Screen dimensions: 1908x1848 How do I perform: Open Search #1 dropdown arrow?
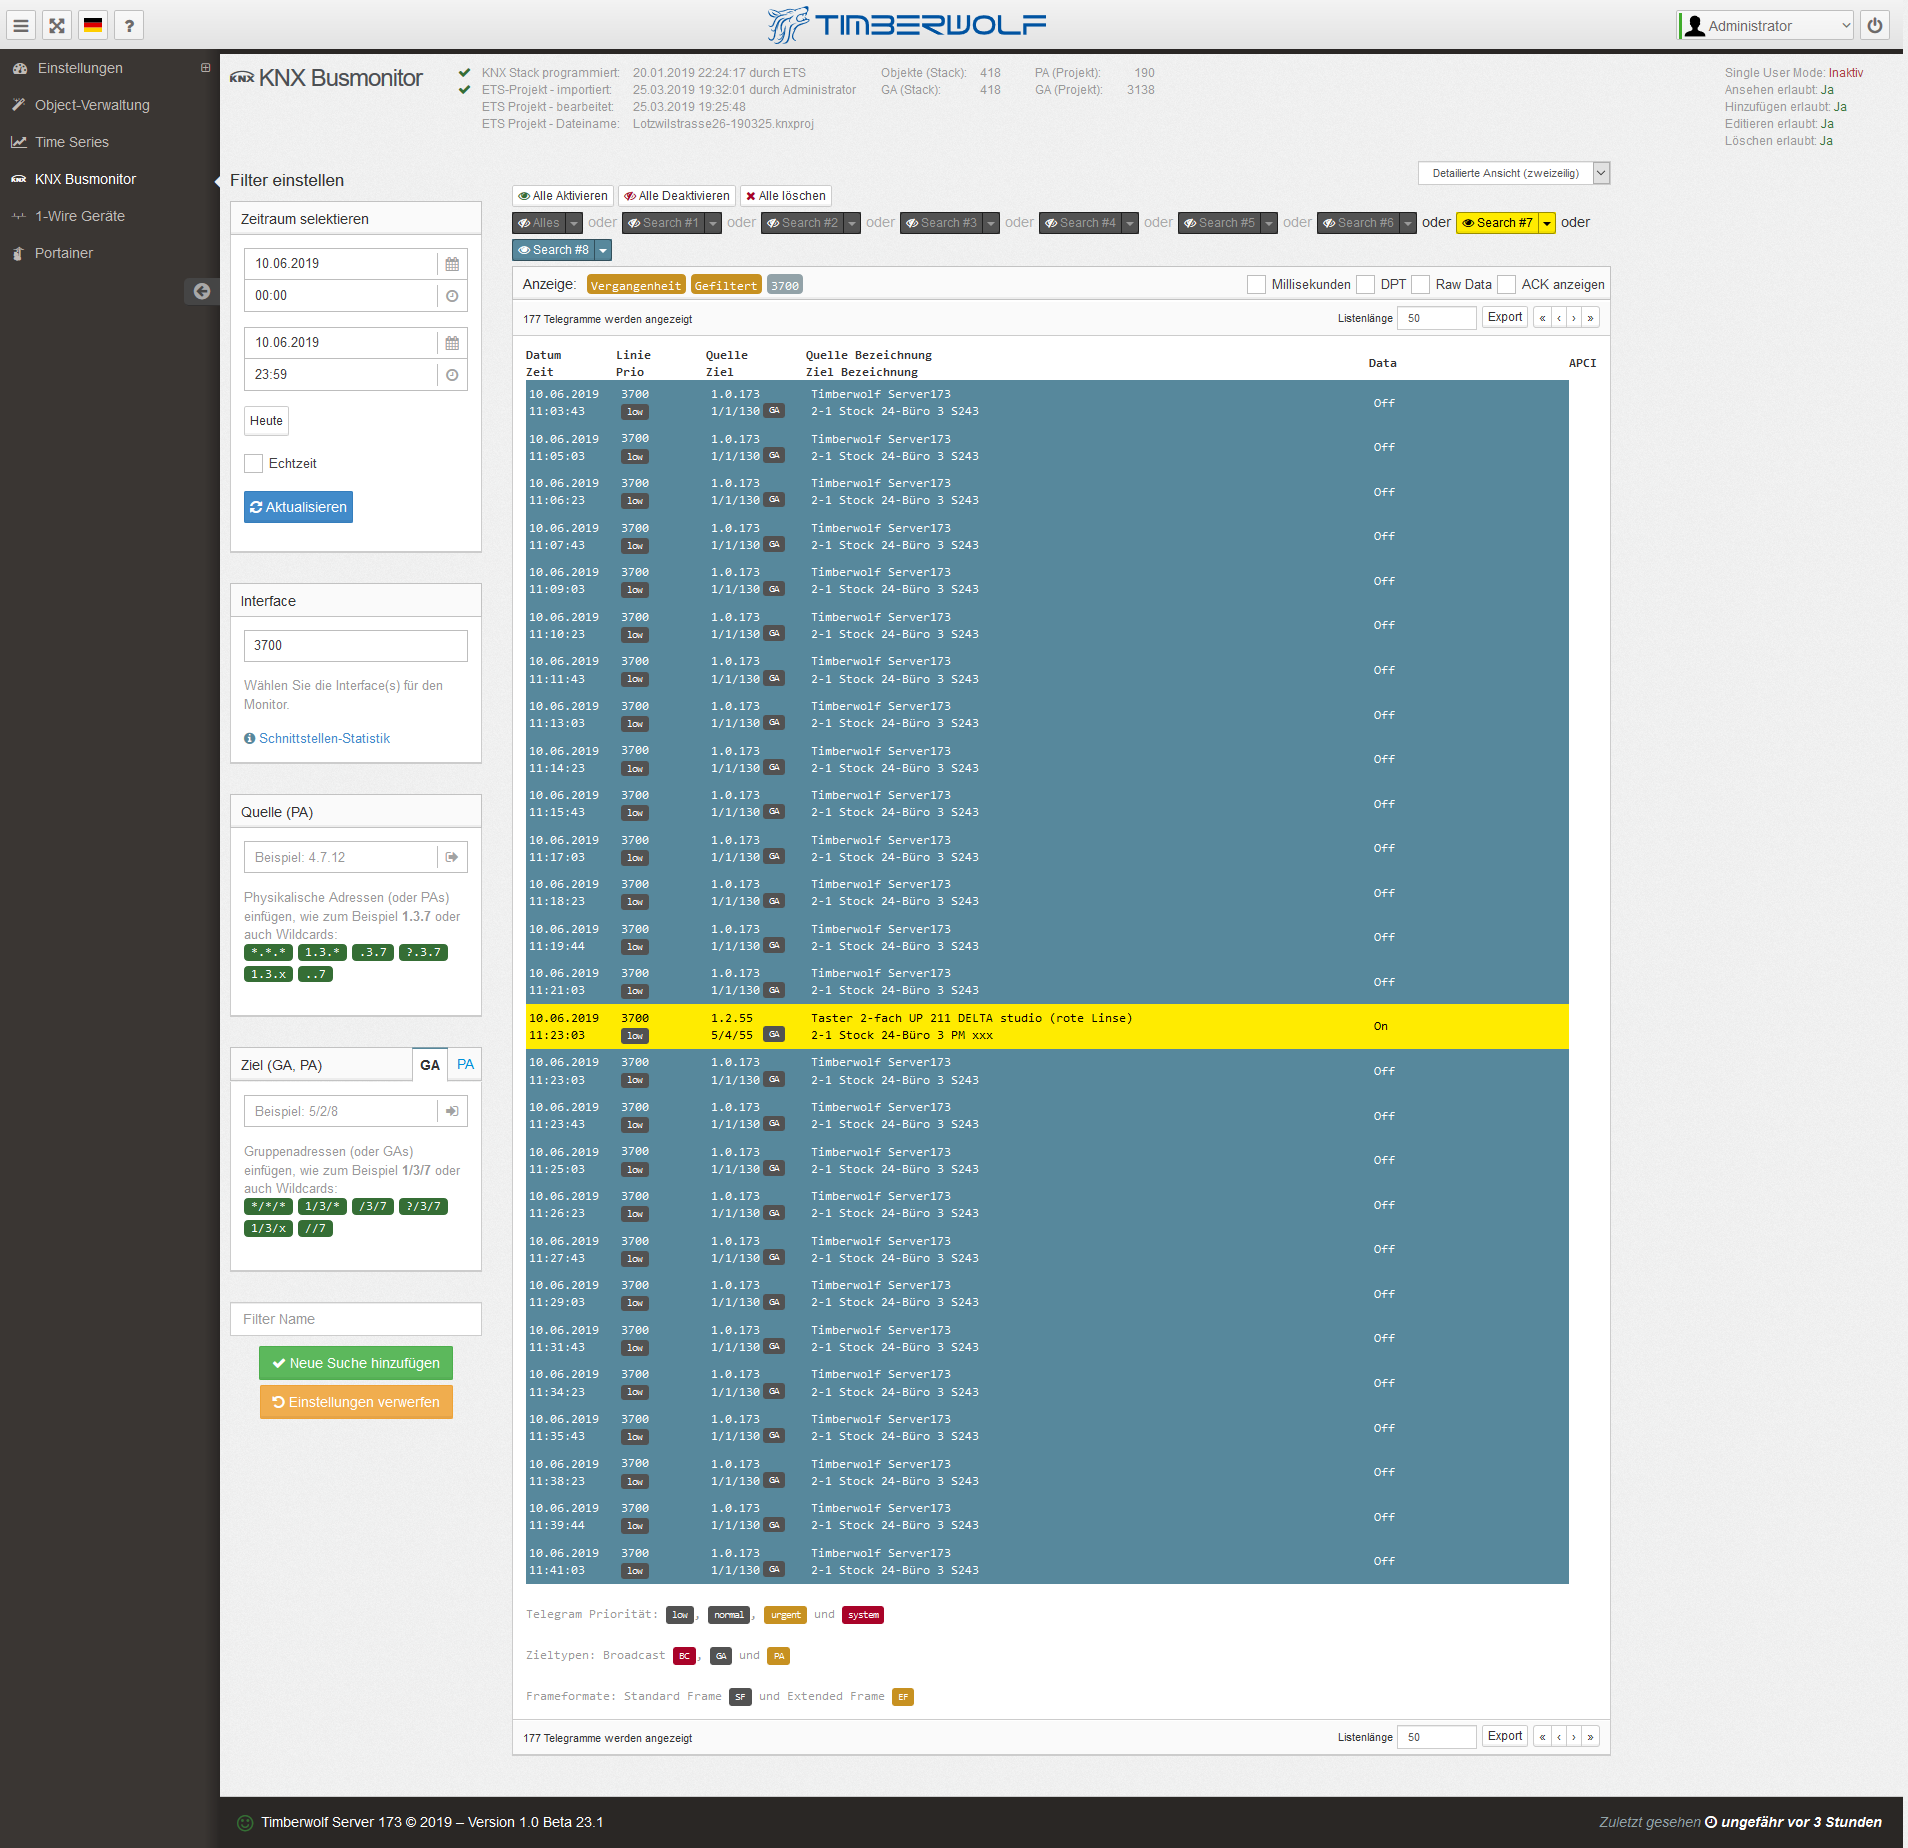[713, 223]
